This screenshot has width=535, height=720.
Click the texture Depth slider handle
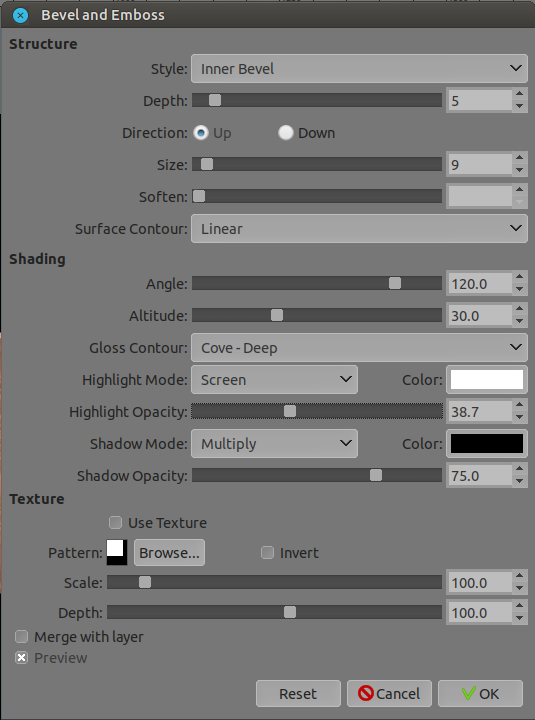pyautogui.click(x=290, y=612)
